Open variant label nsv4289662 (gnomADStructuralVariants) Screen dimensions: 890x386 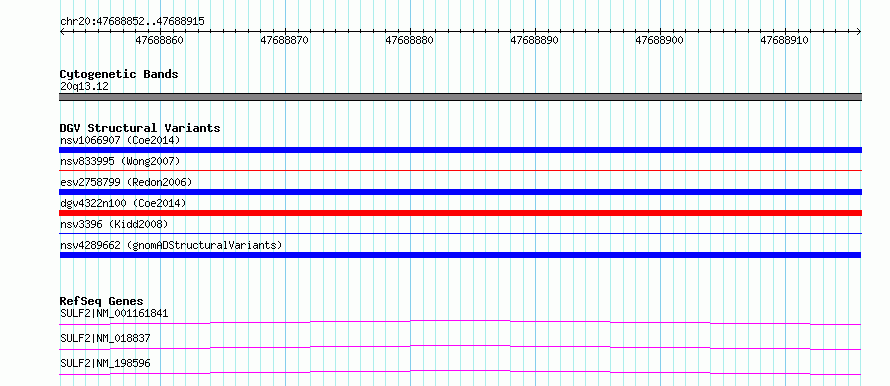171,245
